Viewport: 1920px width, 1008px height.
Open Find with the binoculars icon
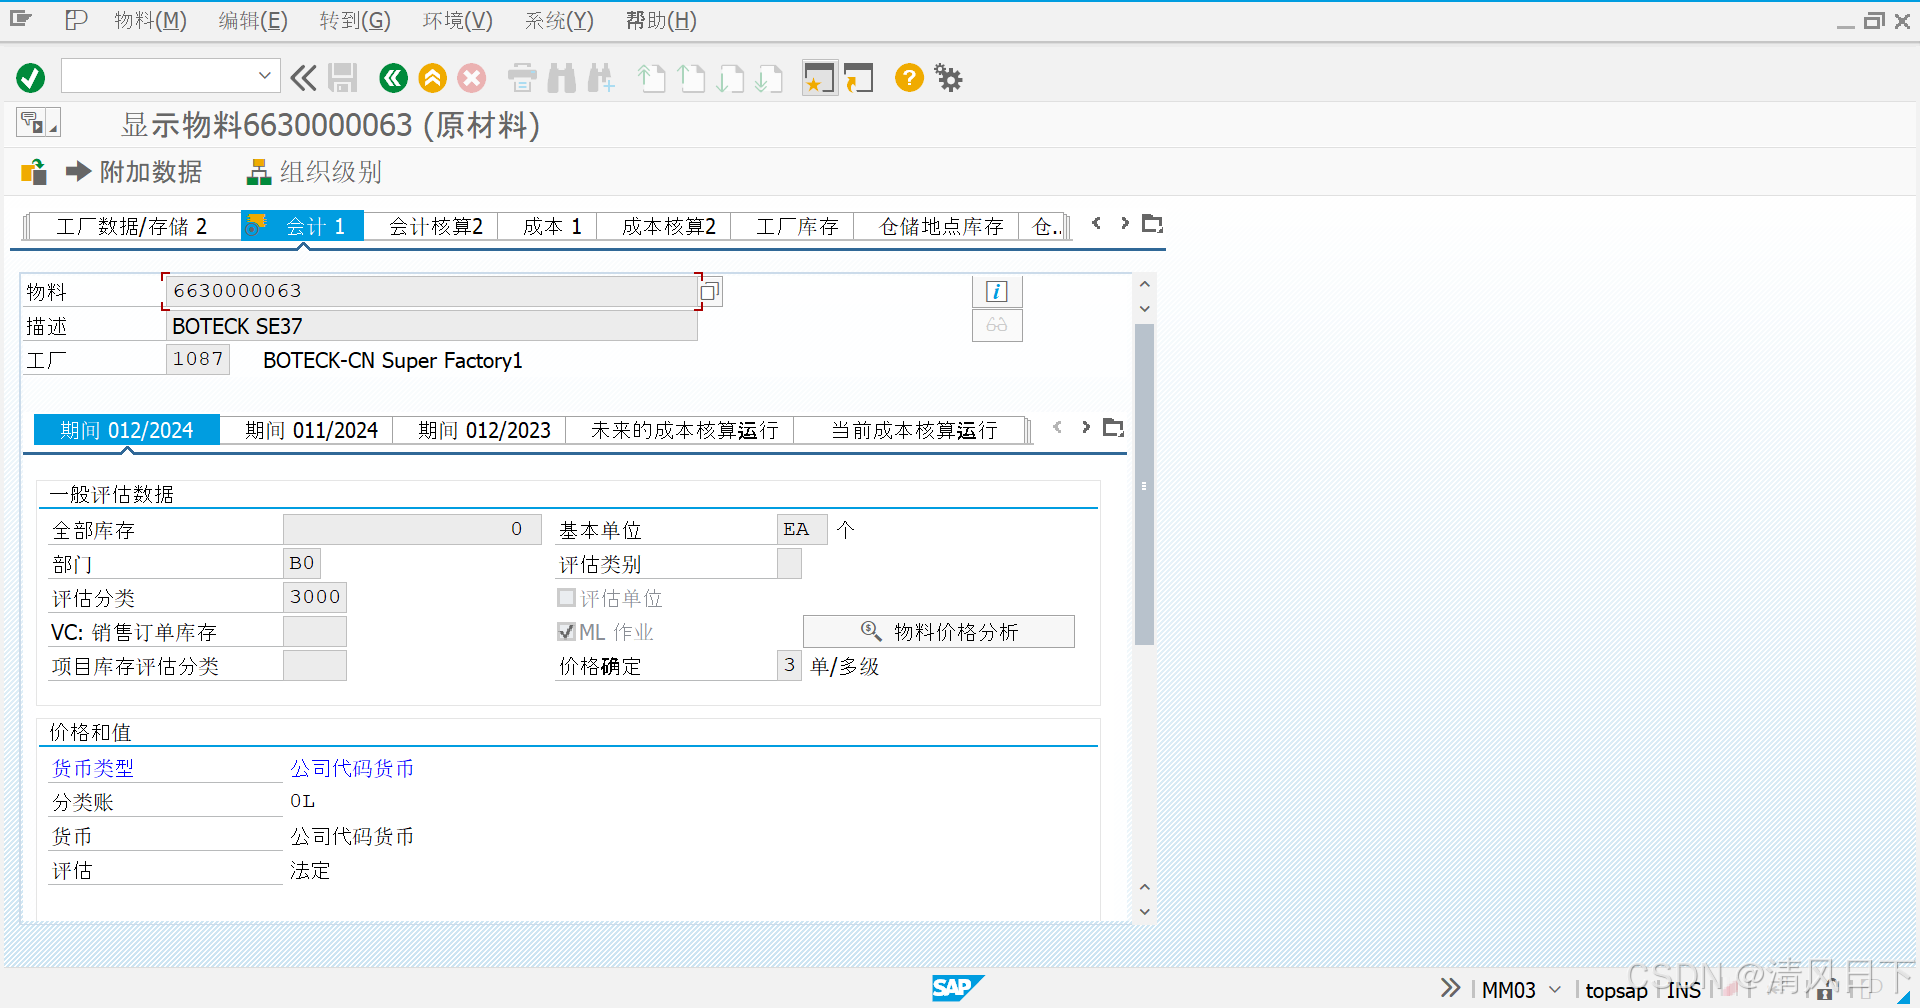coord(562,77)
